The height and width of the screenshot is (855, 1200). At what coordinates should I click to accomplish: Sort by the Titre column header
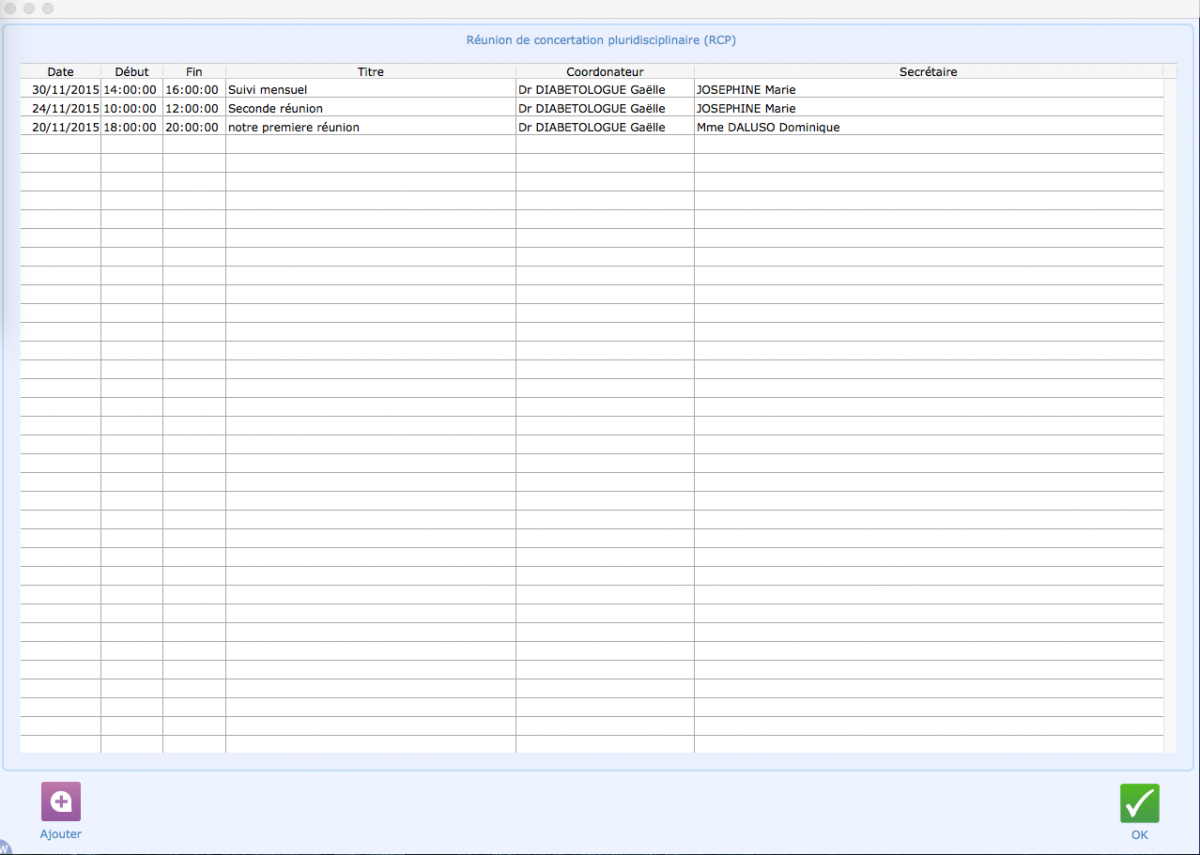tap(371, 72)
